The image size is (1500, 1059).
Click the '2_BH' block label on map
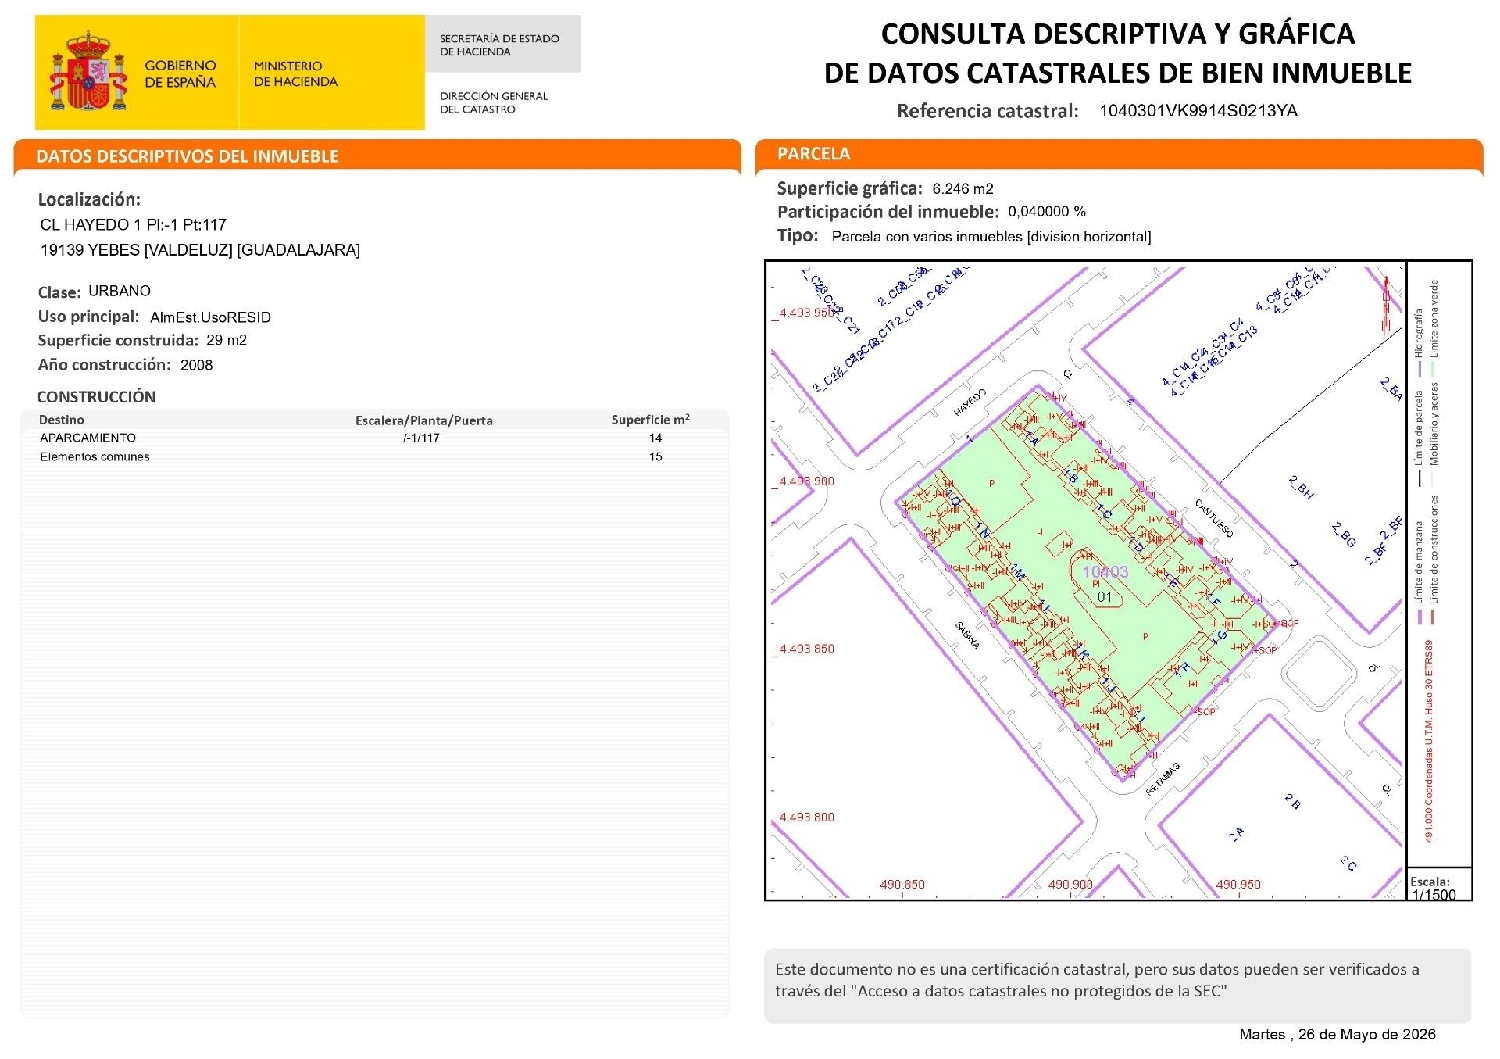1301,487
